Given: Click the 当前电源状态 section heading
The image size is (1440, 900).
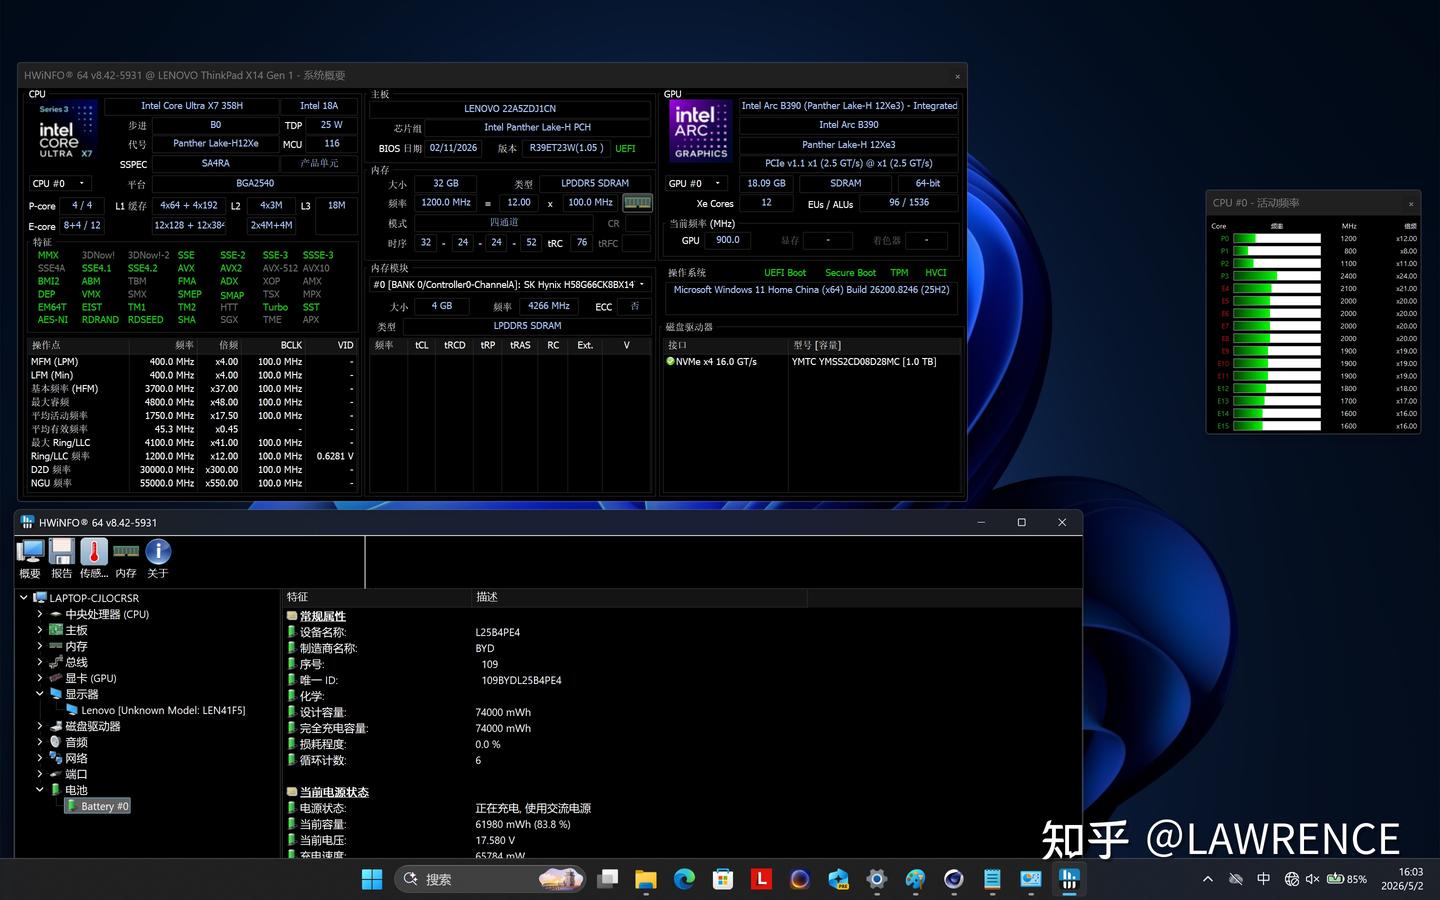Looking at the screenshot, I should click(334, 792).
